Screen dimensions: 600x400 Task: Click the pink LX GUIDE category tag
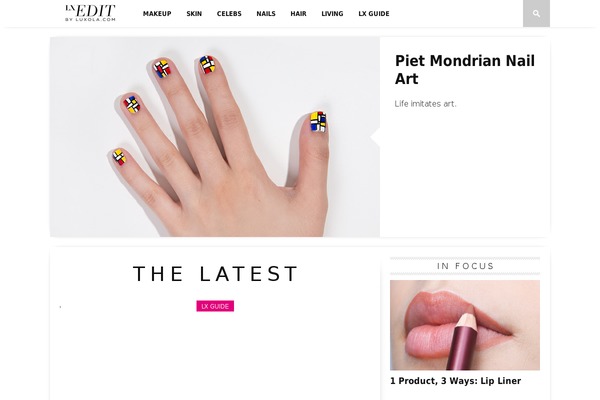(215, 306)
